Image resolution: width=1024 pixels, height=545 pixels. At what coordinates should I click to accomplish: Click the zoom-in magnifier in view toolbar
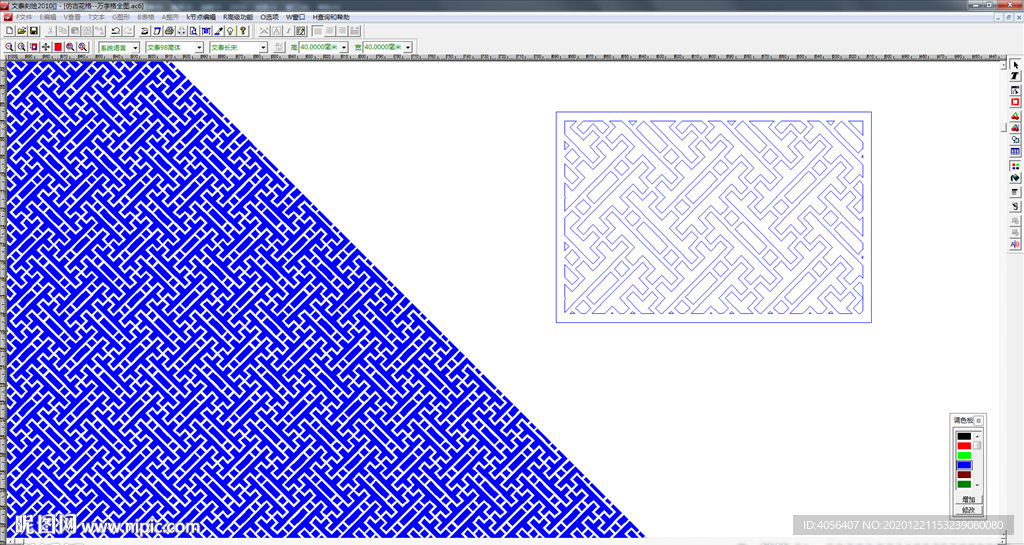tap(9, 47)
